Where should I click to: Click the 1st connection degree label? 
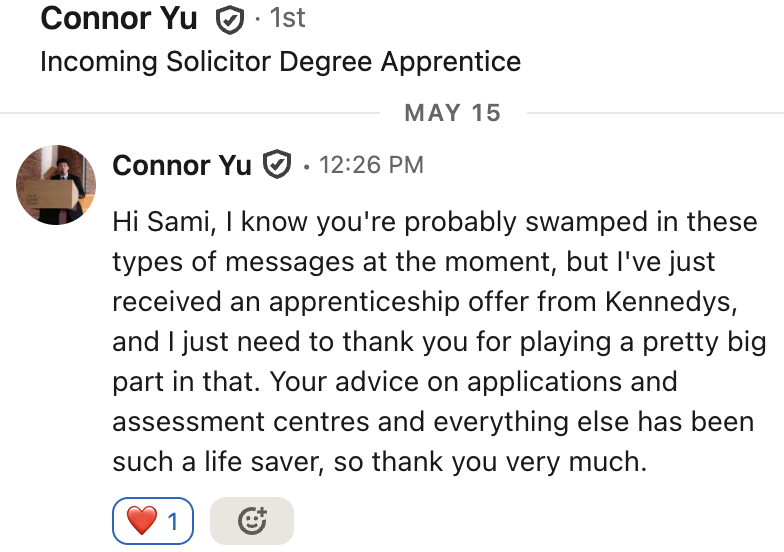[x=288, y=18]
